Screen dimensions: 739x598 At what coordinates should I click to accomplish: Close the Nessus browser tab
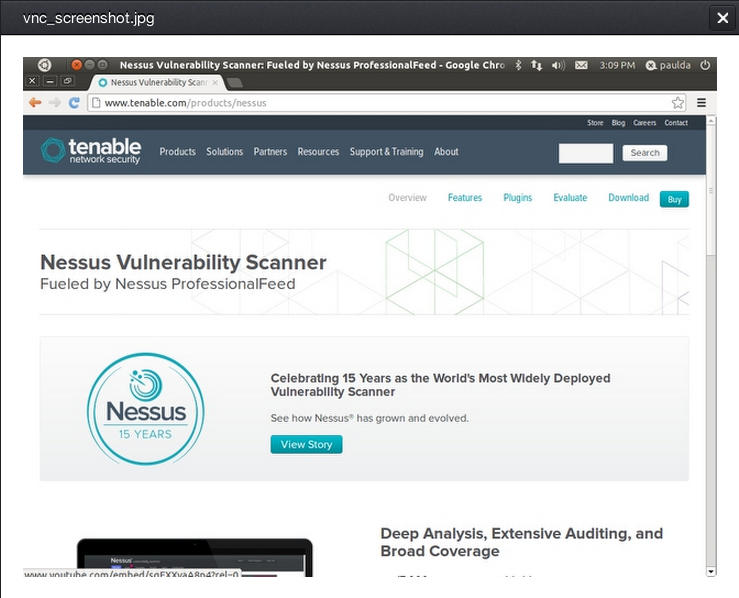coord(215,82)
